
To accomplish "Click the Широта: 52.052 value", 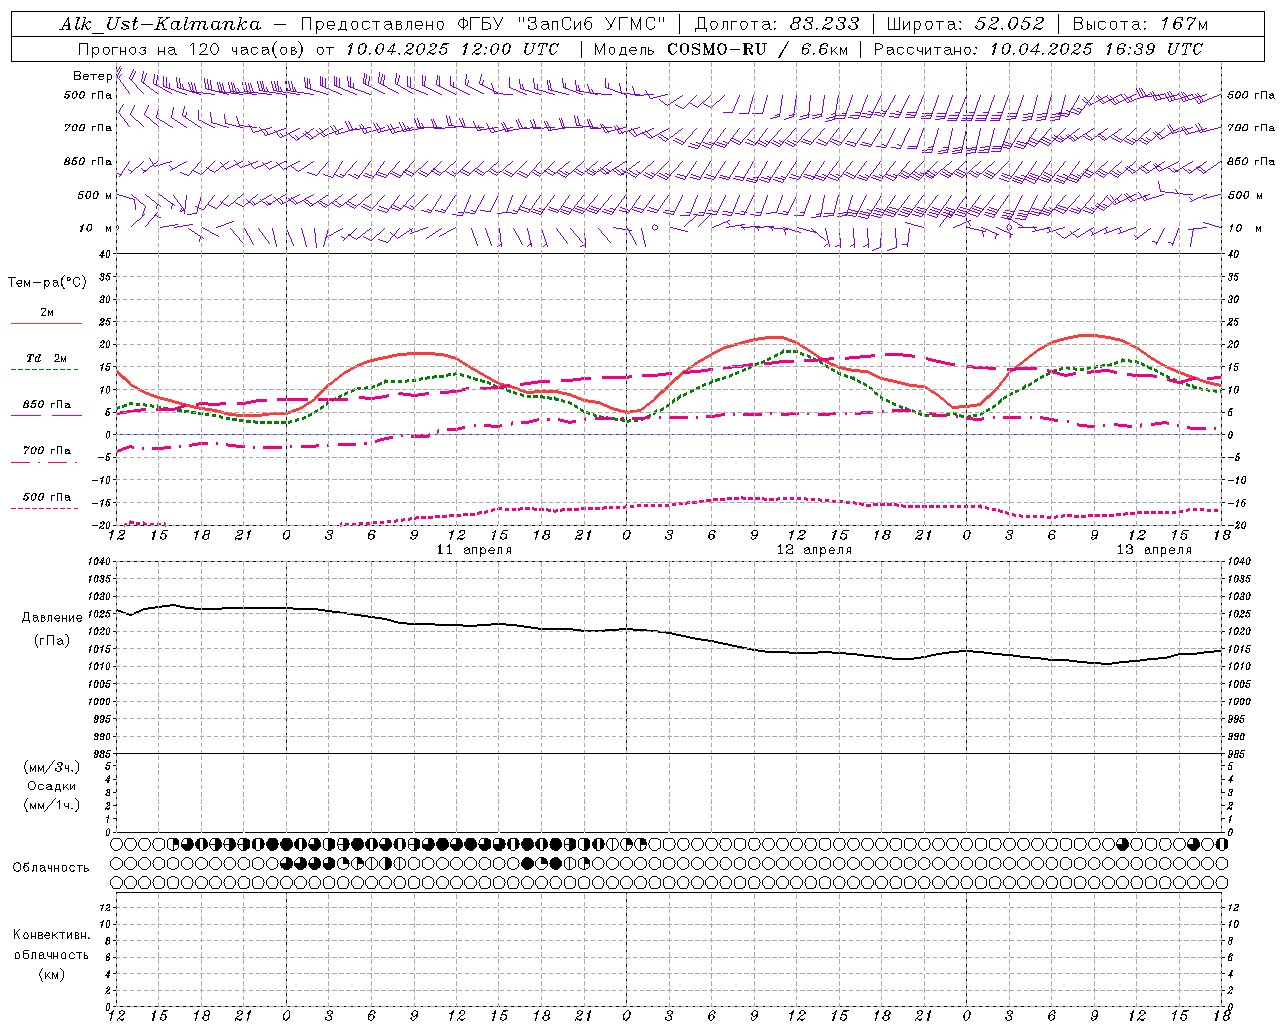I will 966,24.
